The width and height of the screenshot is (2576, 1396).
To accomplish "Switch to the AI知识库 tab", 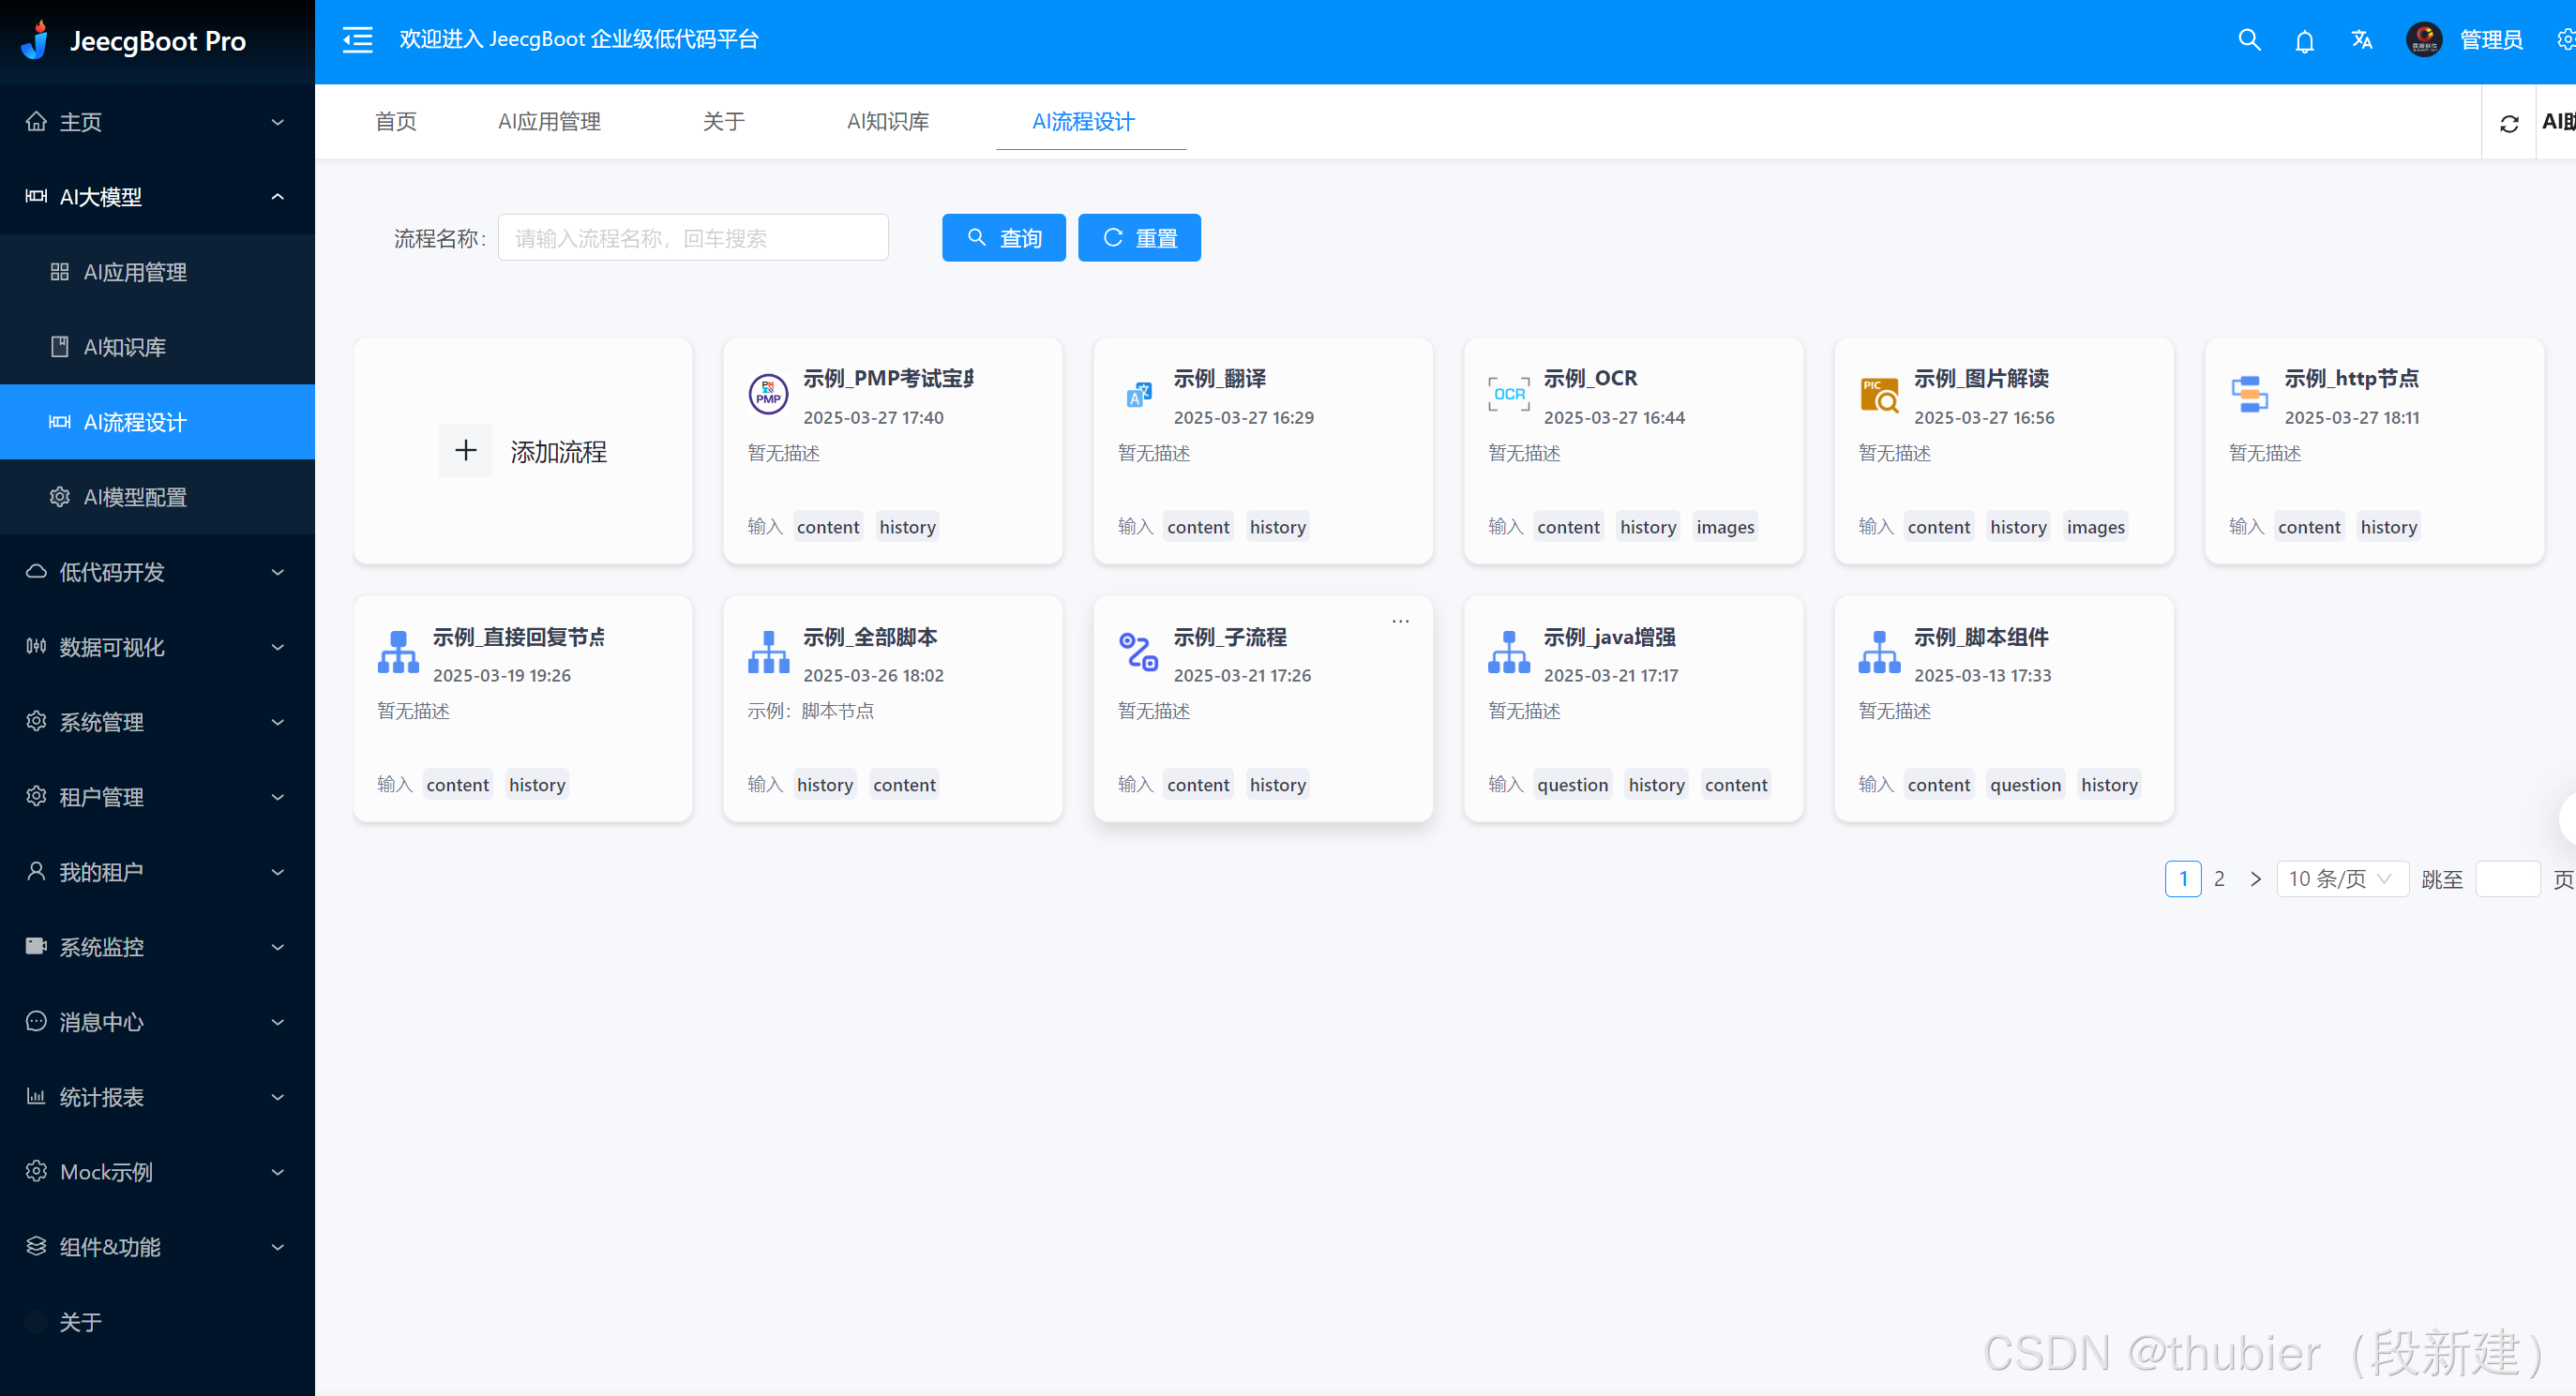I will point(887,122).
